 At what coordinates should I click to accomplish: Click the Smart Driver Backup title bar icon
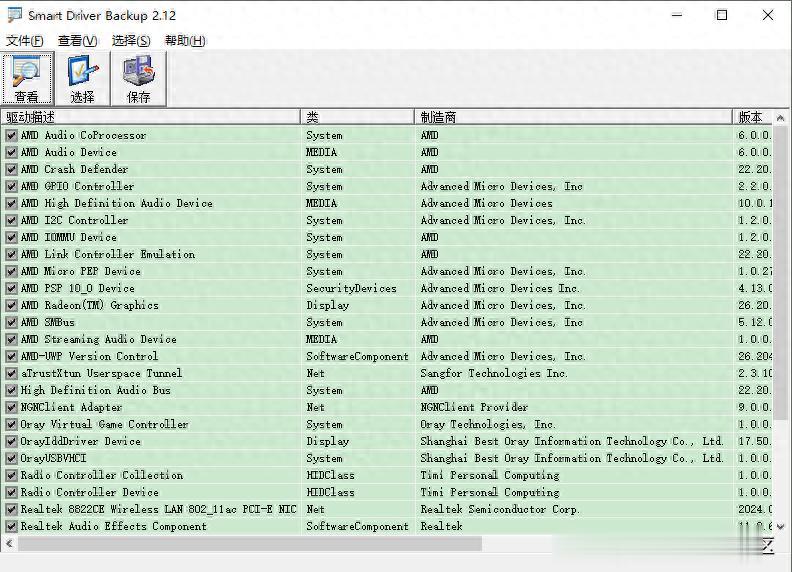(14, 15)
